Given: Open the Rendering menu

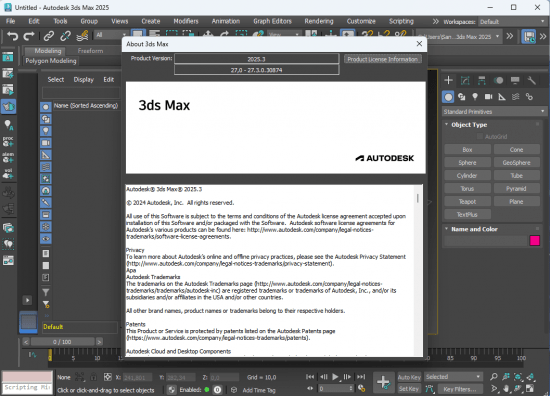Looking at the screenshot, I should (x=319, y=21).
